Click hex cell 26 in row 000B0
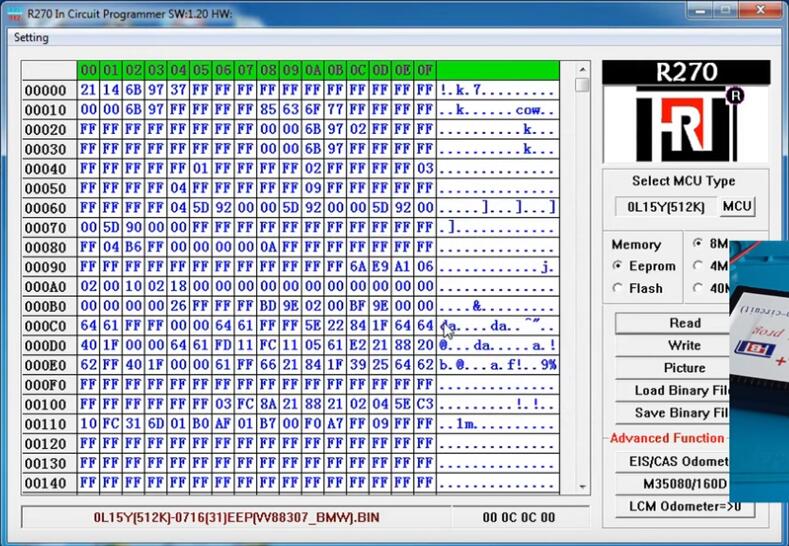The image size is (789, 546). coord(178,306)
